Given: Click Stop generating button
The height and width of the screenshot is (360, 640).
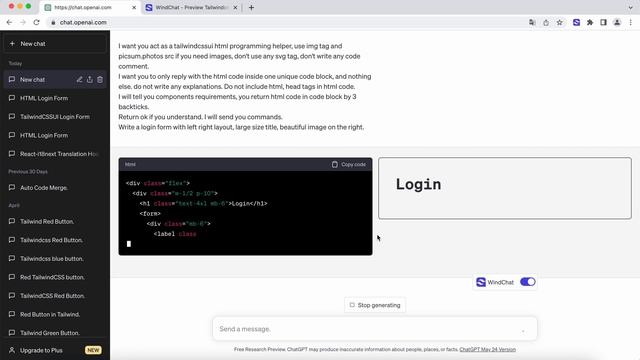Looking at the screenshot, I should [375, 305].
